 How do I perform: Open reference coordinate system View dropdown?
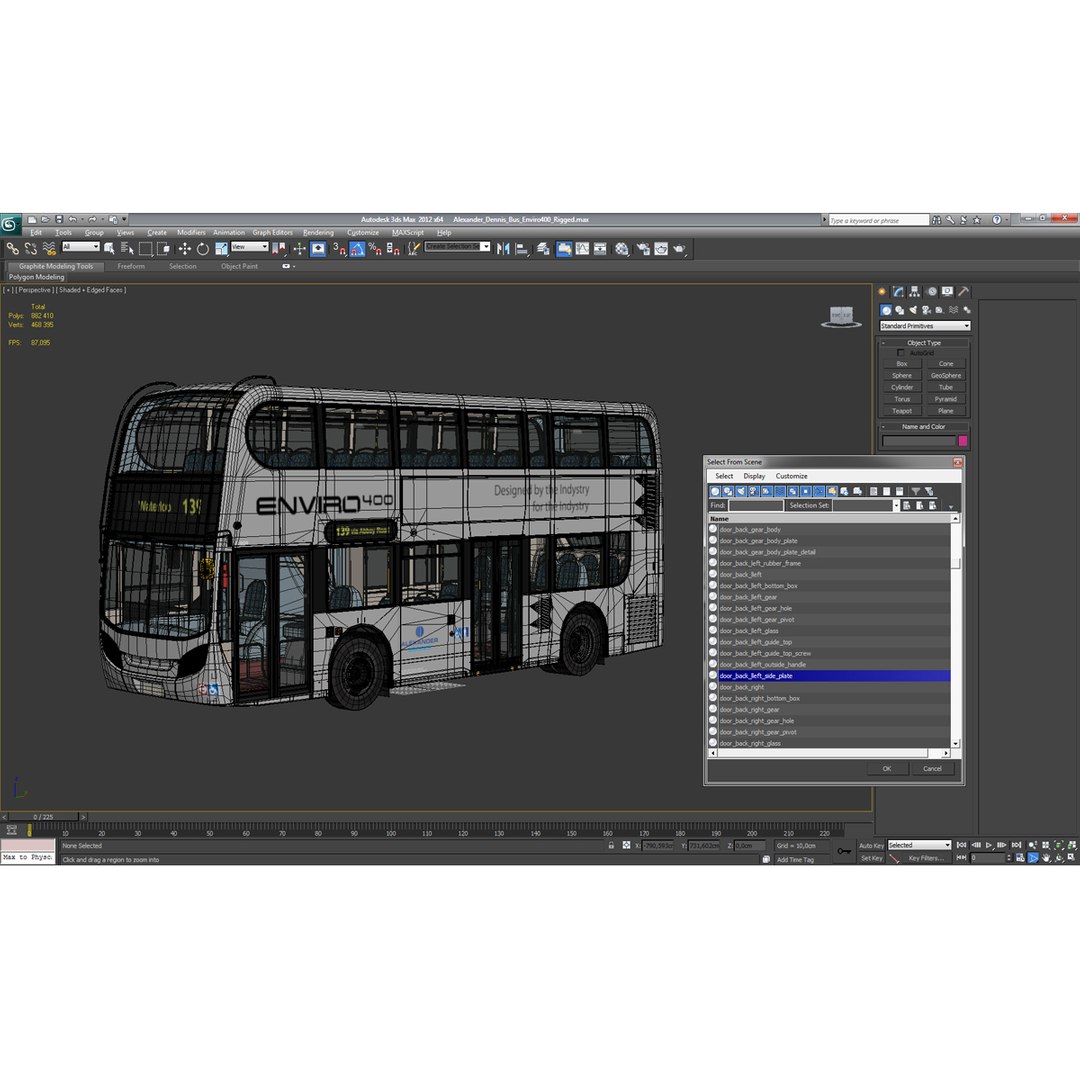pos(249,247)
